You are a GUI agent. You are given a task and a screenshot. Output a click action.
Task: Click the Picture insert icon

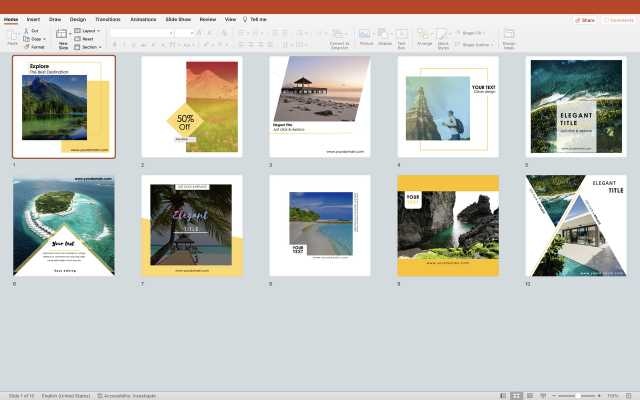click(x=366, y=35)
